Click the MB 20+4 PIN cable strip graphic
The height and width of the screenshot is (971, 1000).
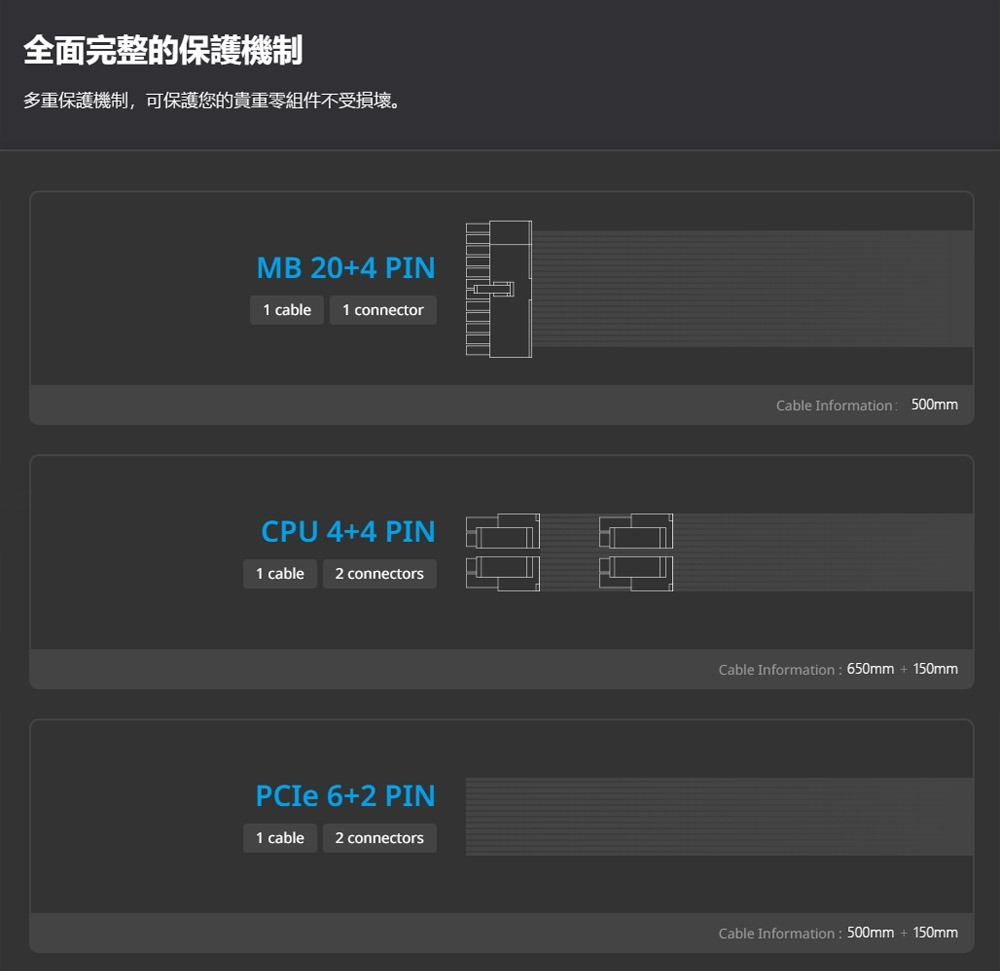click(752, 289)
